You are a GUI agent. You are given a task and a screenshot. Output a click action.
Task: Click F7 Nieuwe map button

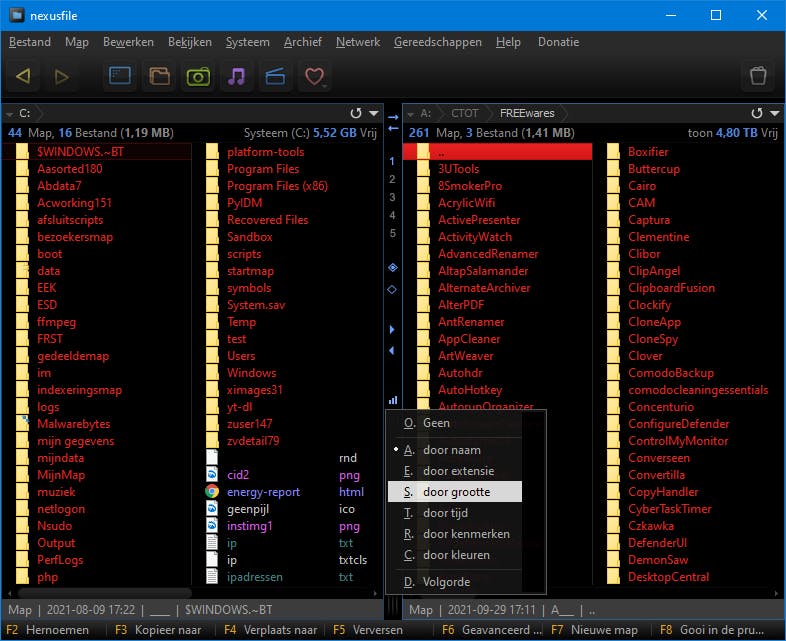click(x=595, y=630)
